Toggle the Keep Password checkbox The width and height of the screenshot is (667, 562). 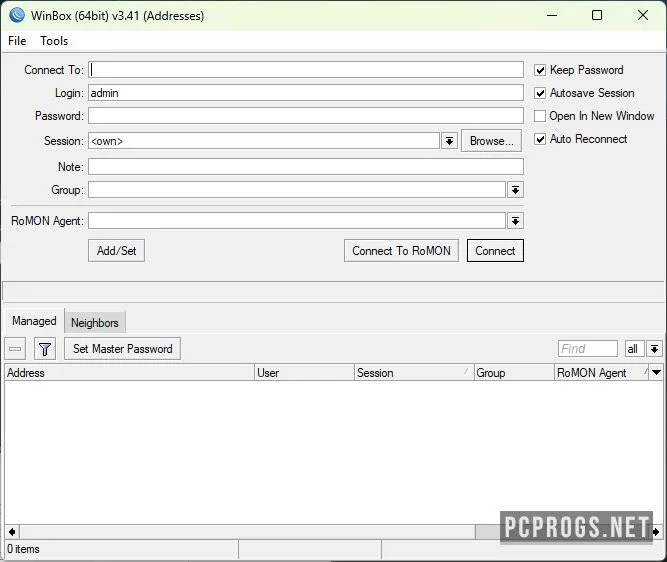[540, 70]
